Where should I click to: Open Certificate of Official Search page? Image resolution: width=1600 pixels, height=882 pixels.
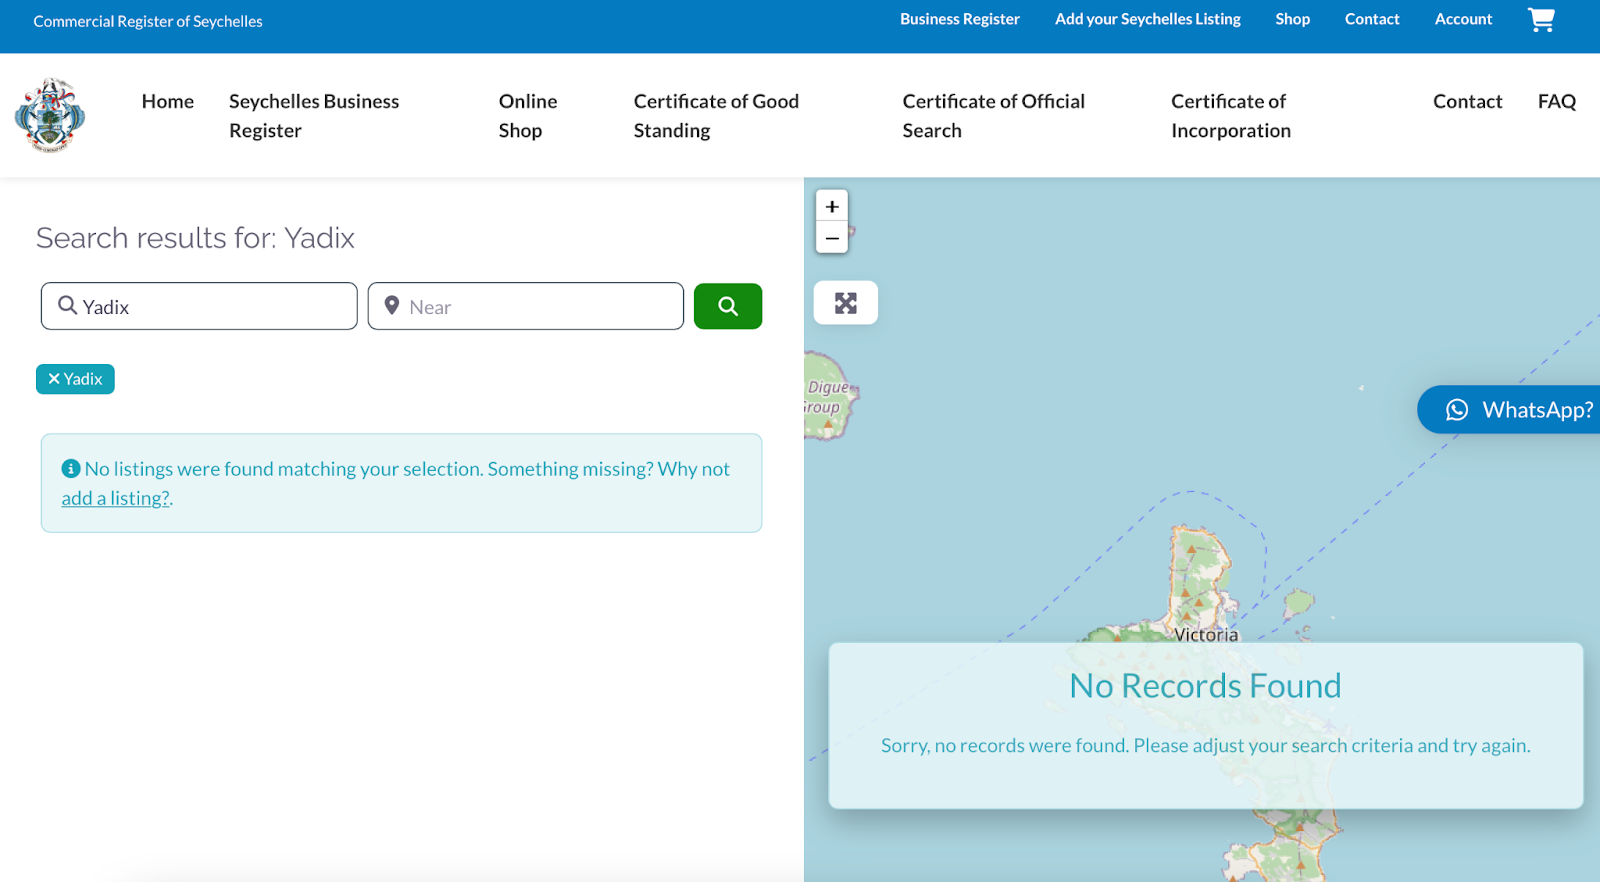(x=993, y=116)
